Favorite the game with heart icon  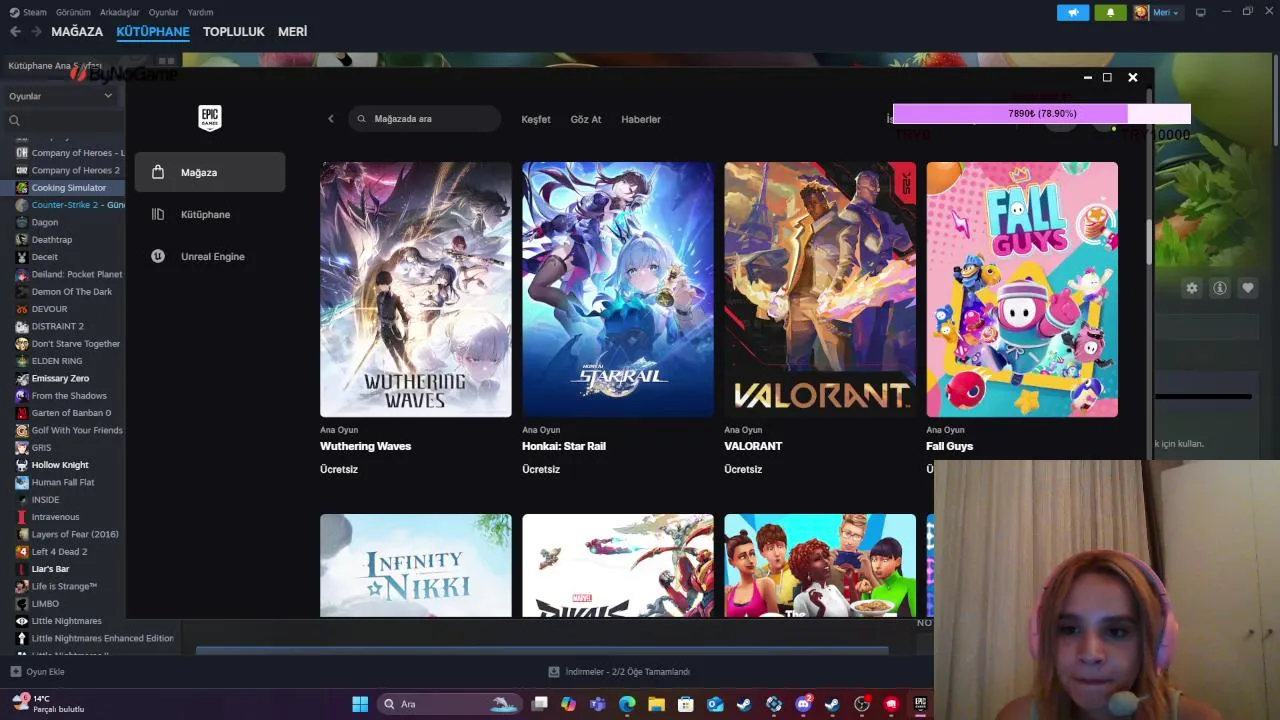click(1248, 288)
